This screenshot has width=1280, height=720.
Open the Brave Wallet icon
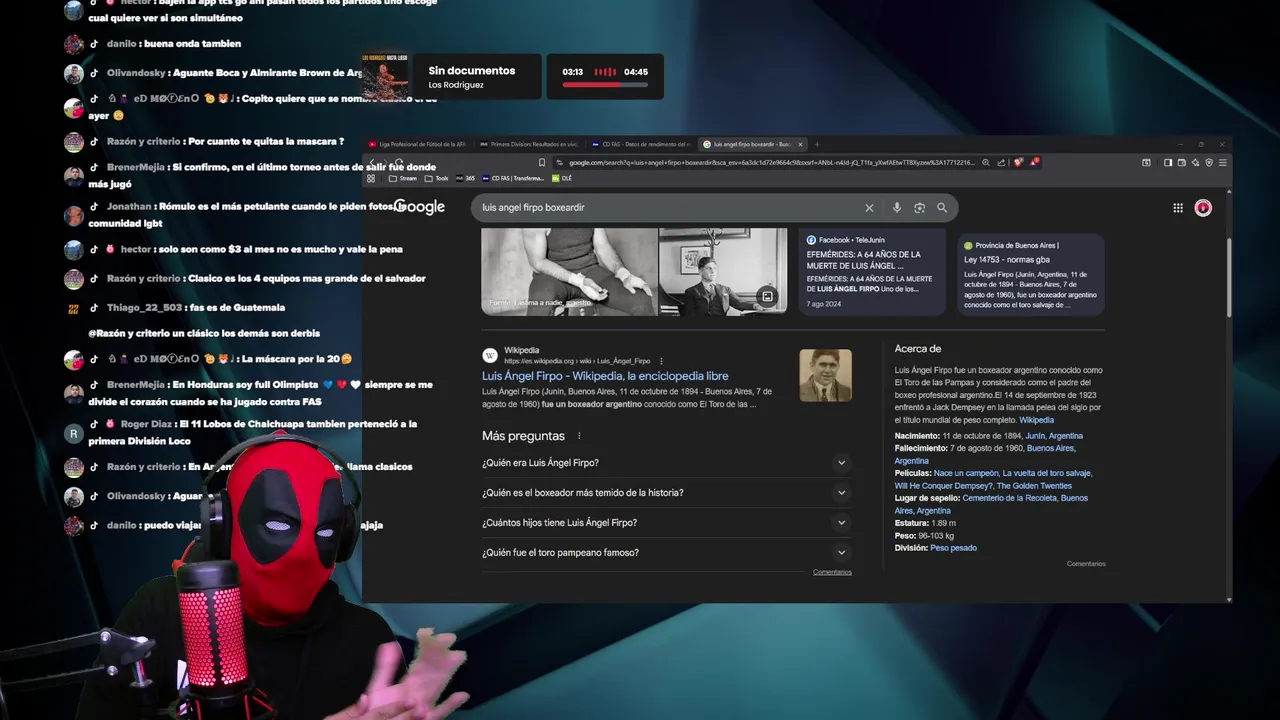(x=1181, y=162)
